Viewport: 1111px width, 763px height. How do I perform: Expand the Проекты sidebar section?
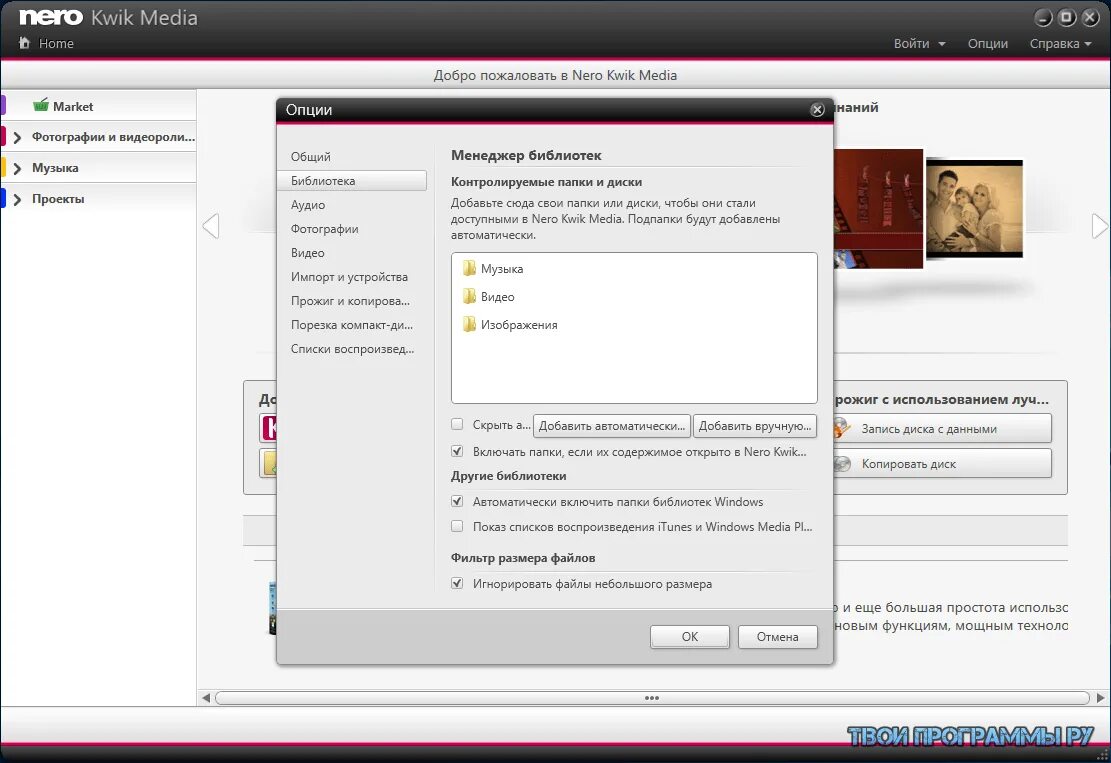(18, 200)
